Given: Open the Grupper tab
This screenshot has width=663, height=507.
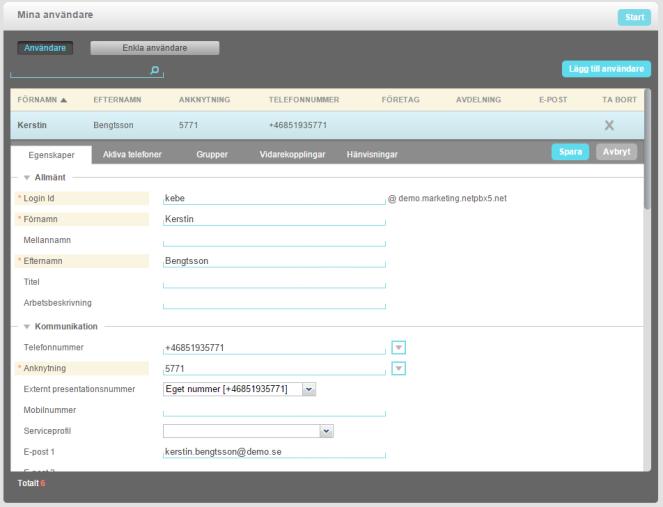Looking at the screenshot, I should point(212,154).
